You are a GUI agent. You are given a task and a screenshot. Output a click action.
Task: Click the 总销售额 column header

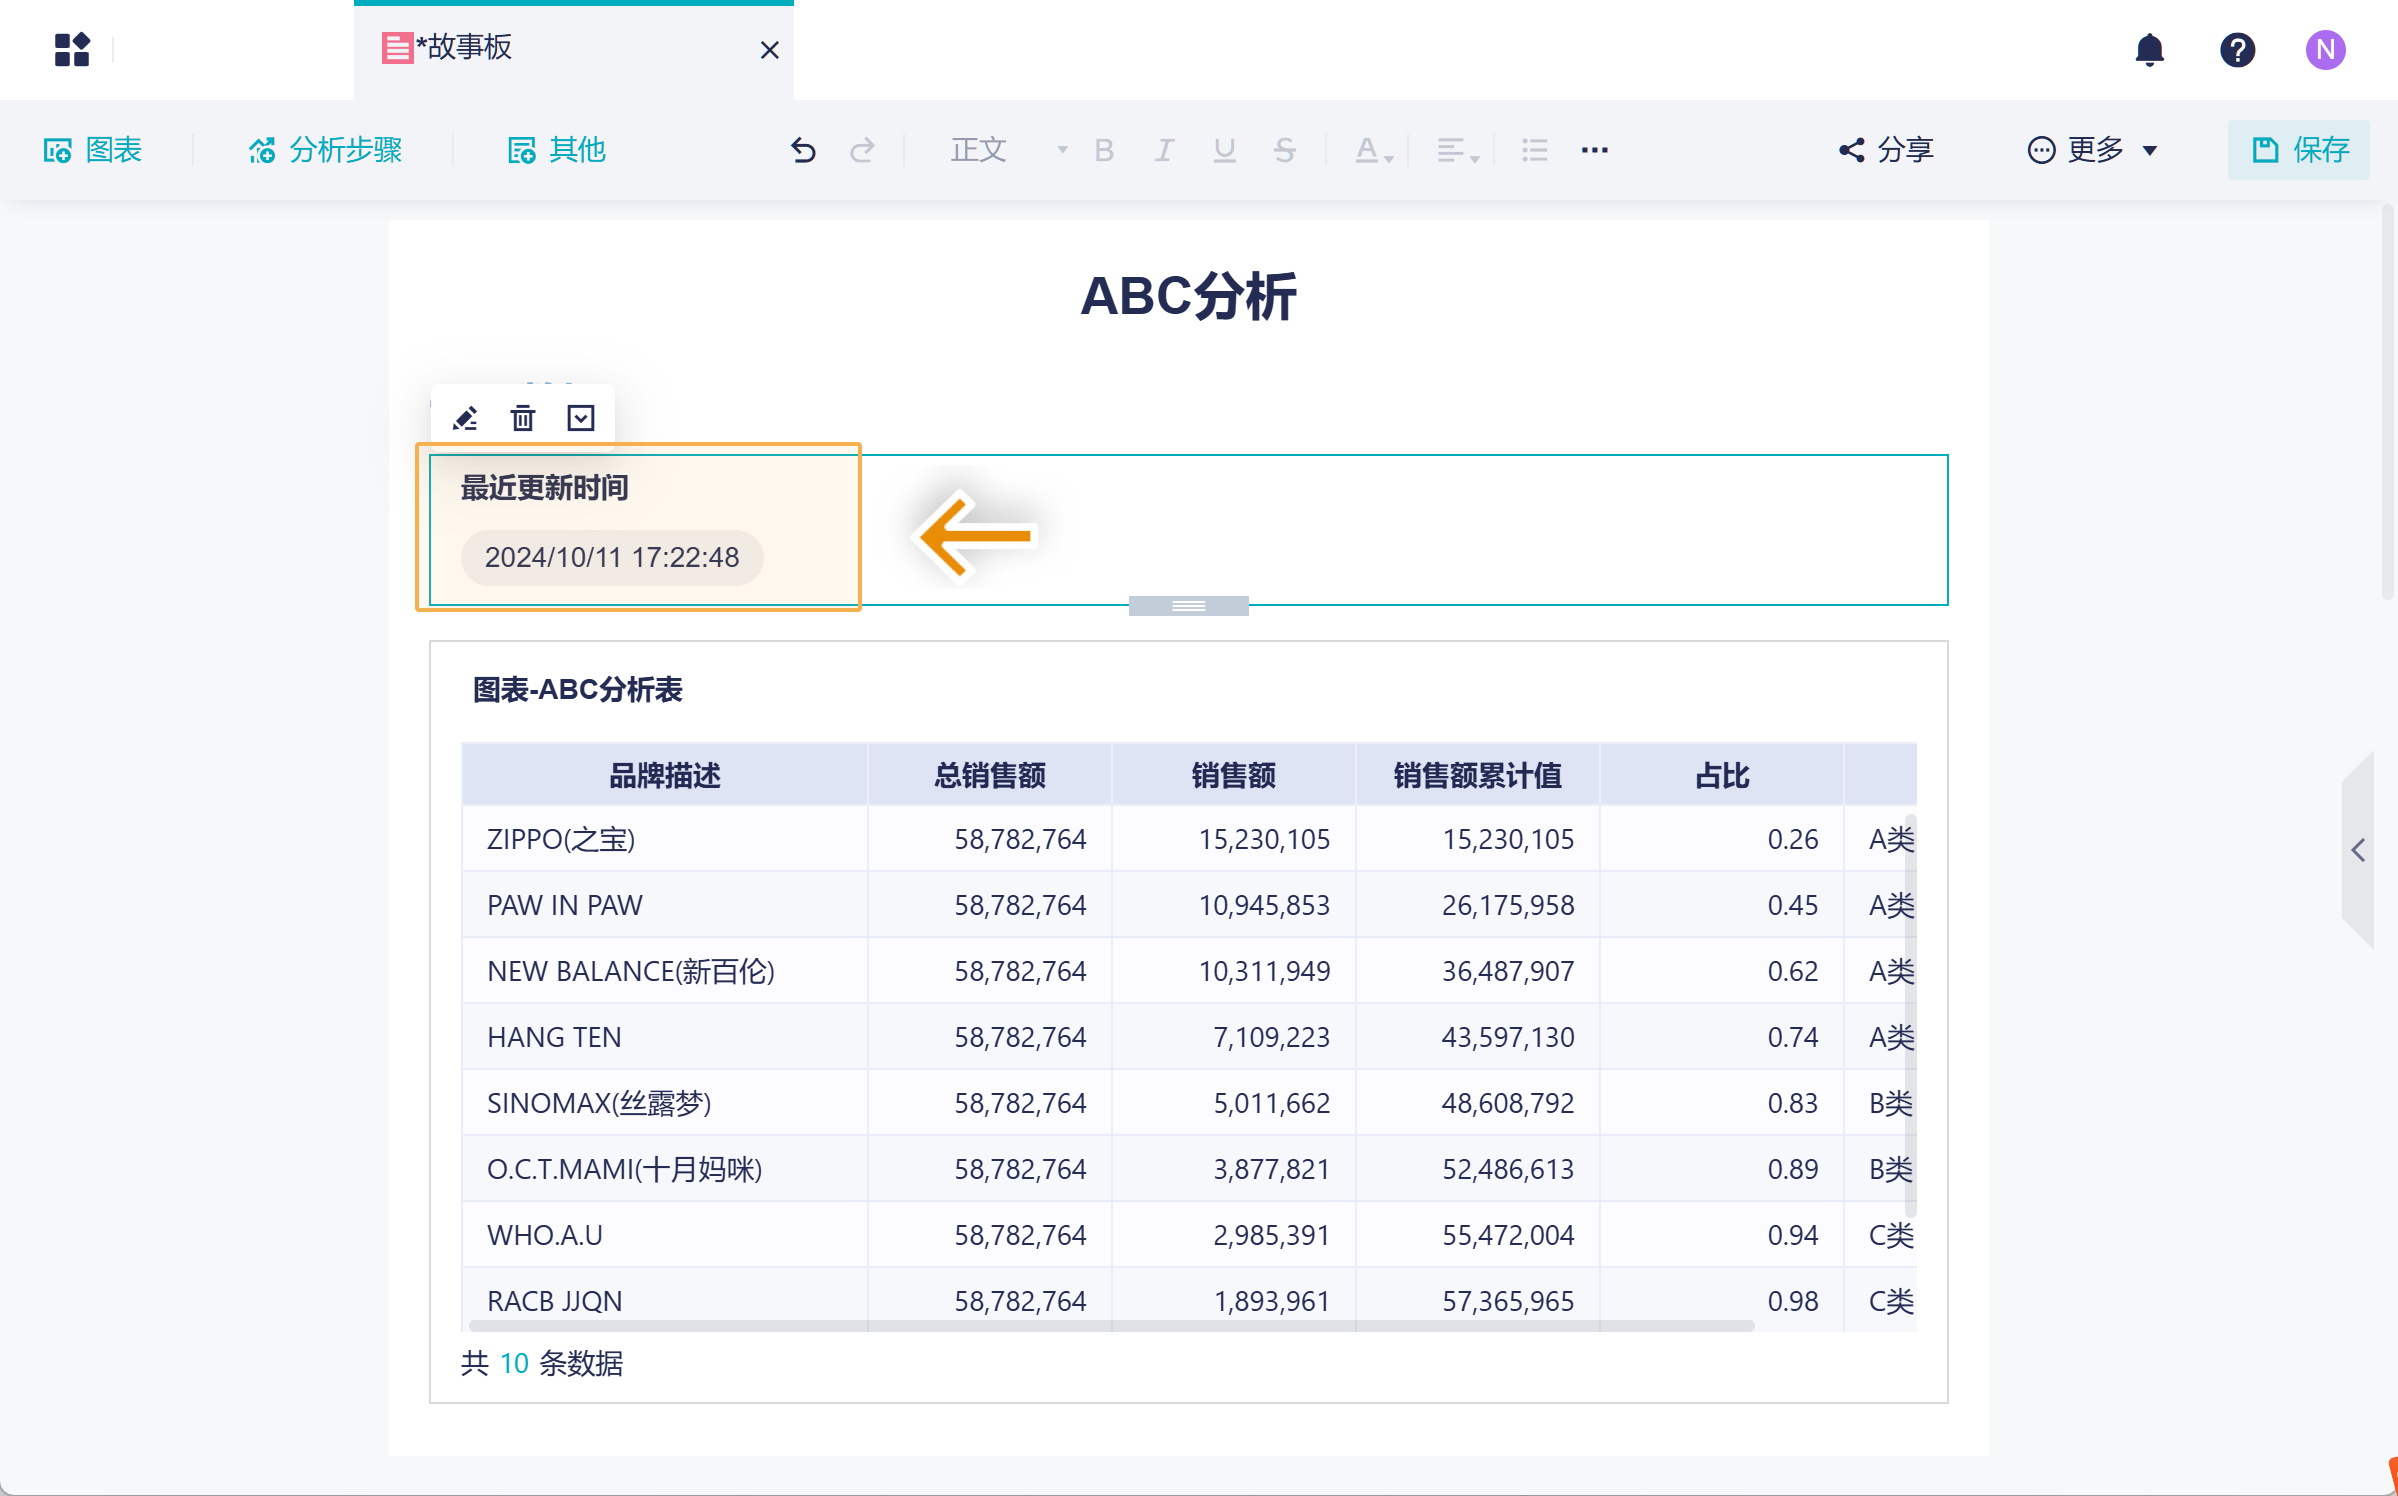(x=990, y=775)
